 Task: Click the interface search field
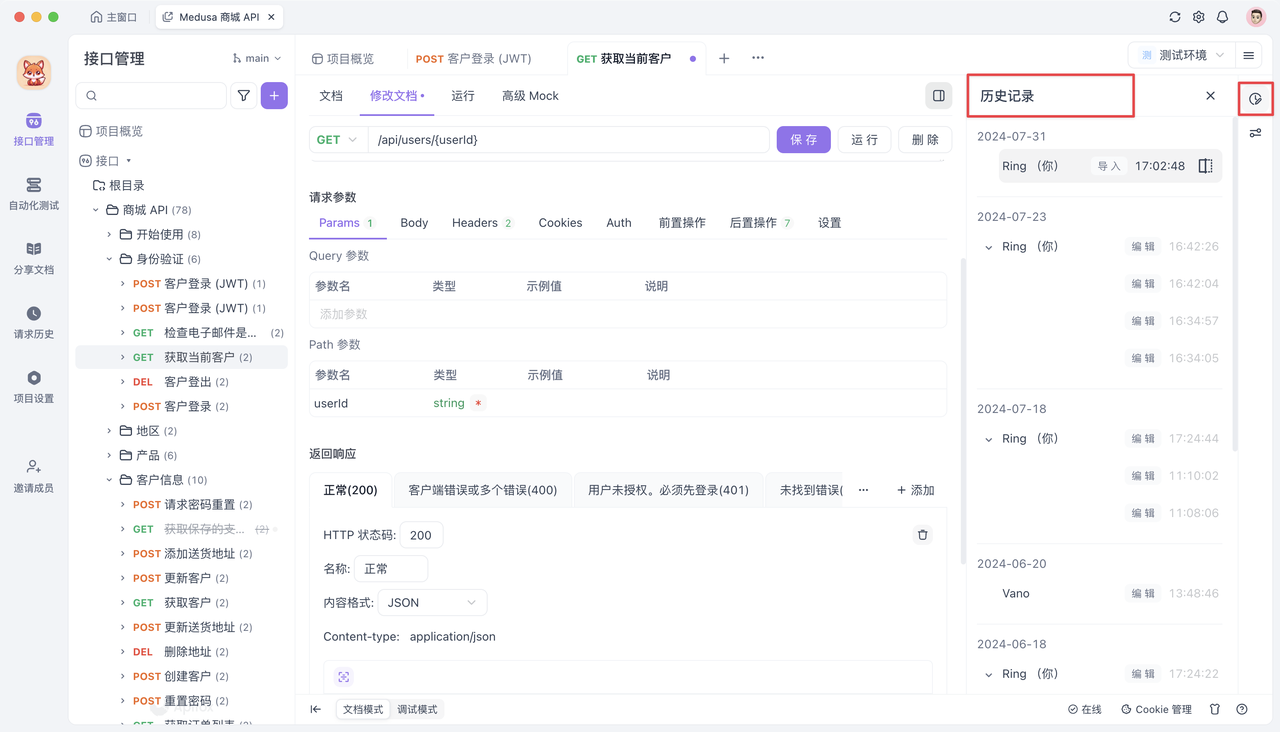tap(151, 96)
